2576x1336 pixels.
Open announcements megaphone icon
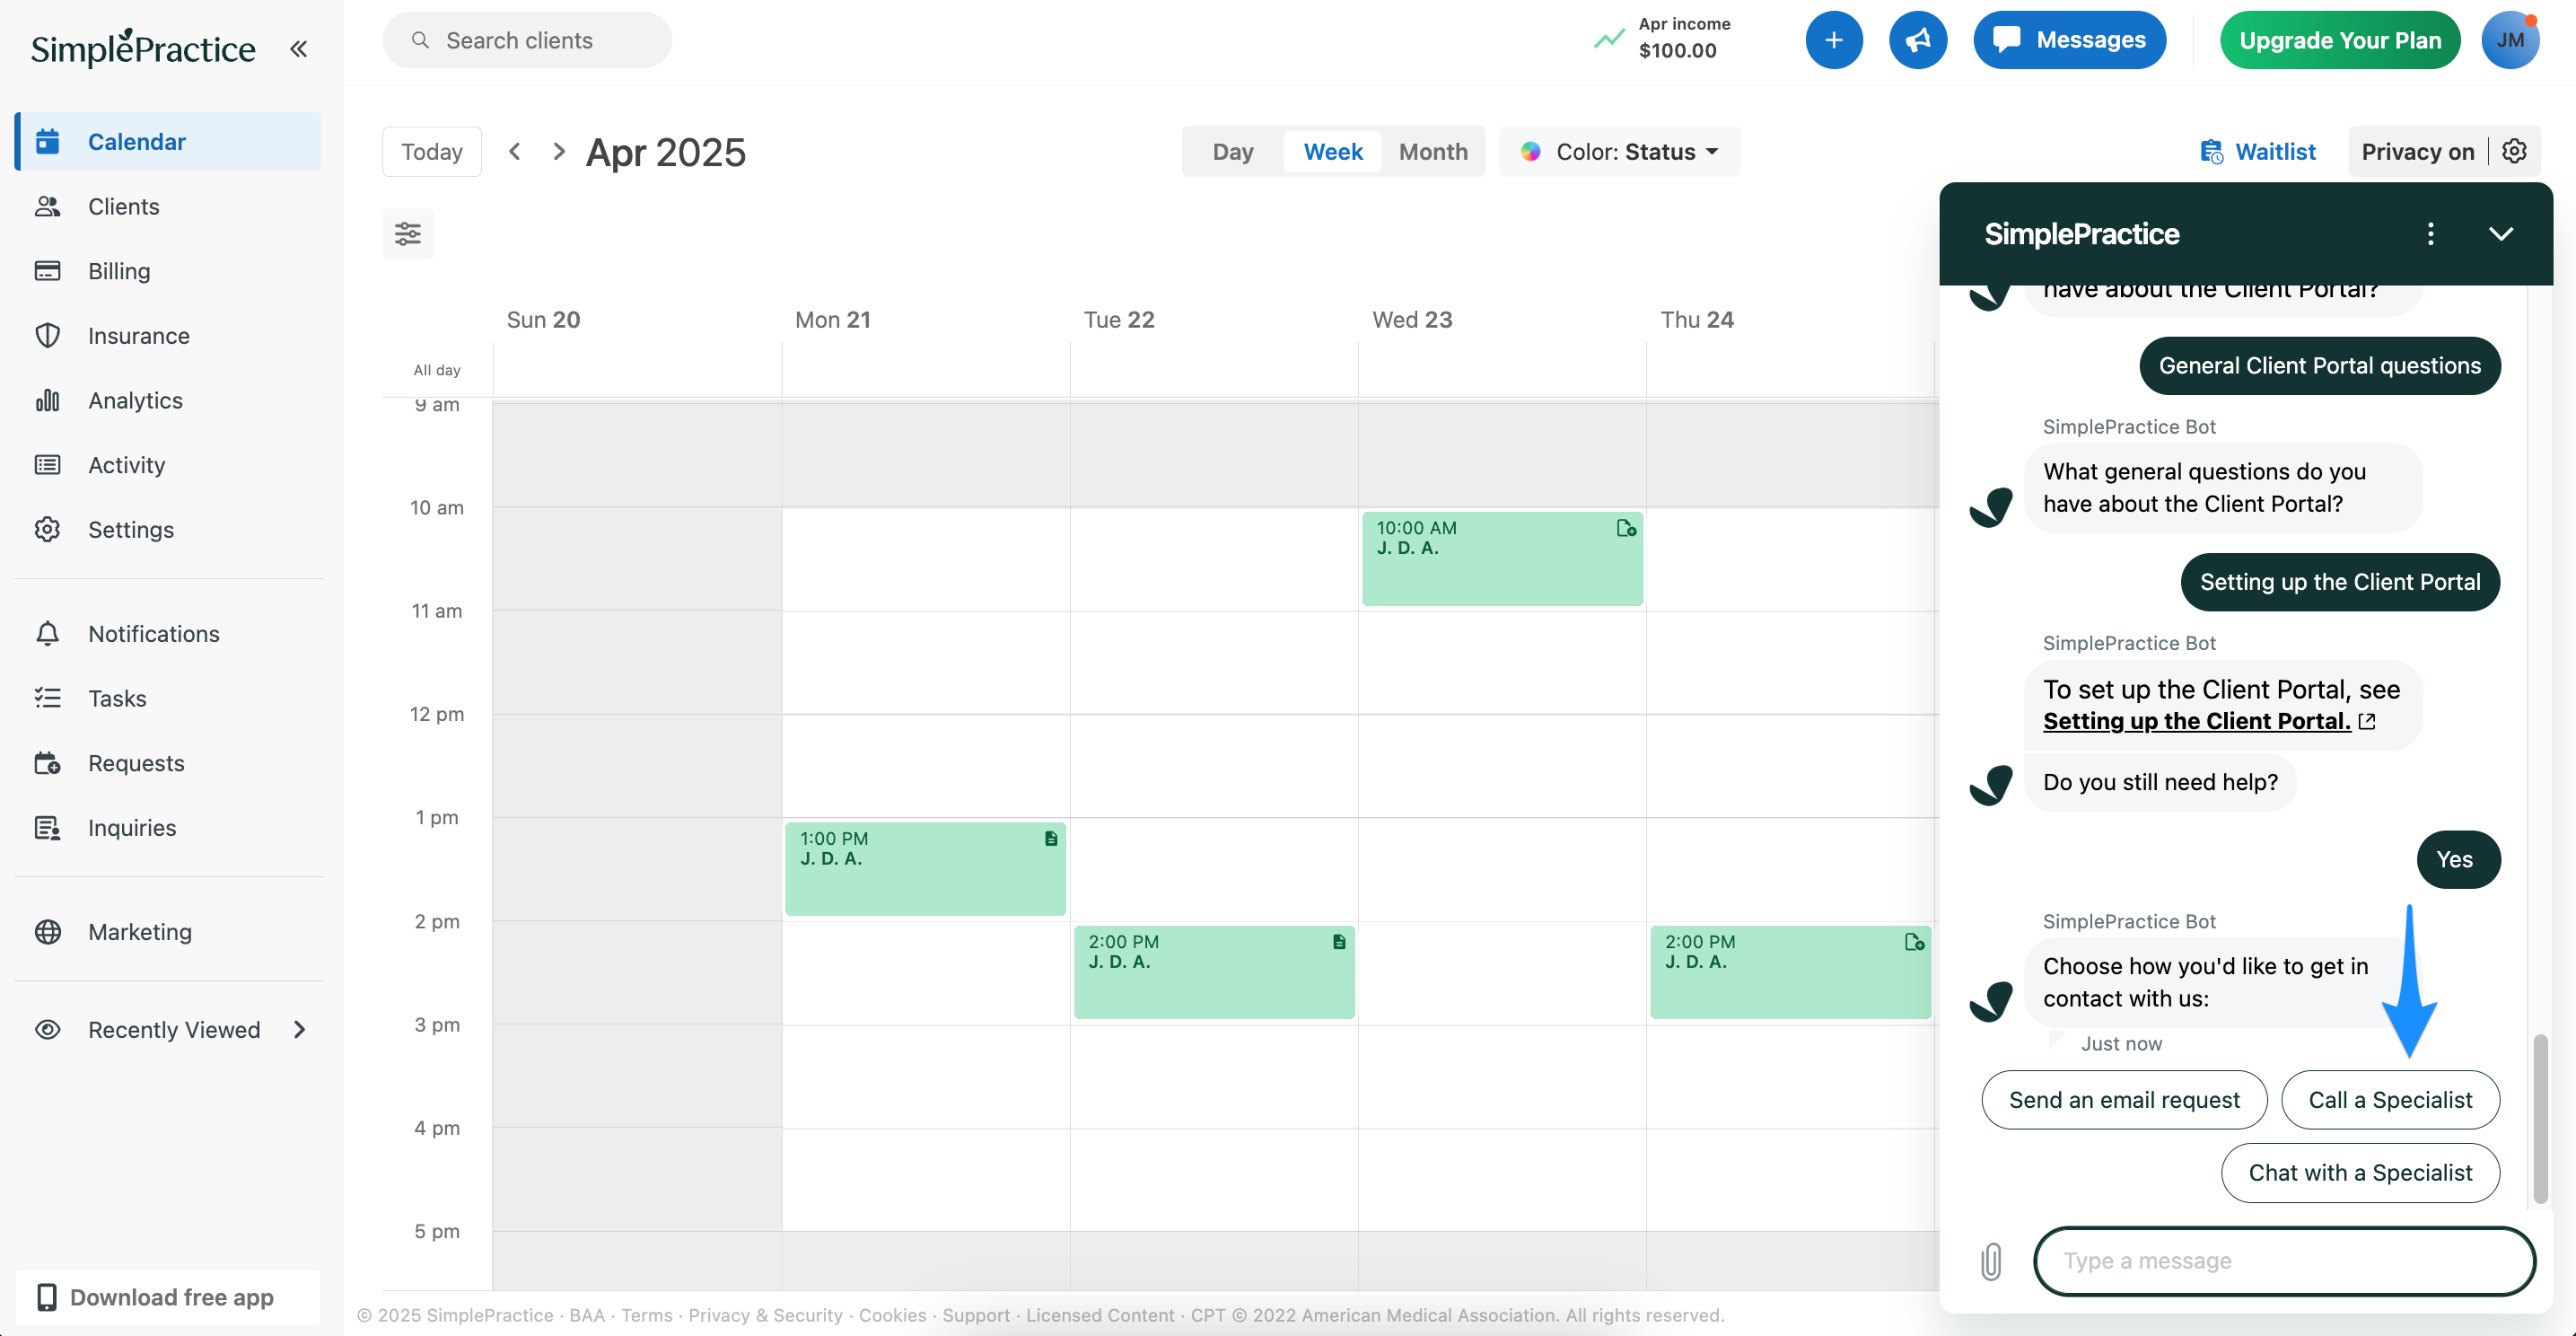tap(1917, 40)
